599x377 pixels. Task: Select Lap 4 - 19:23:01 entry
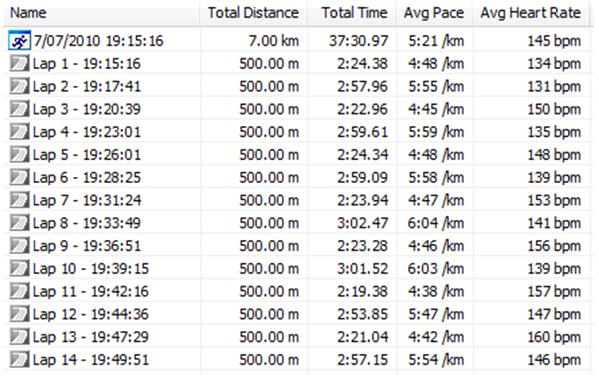tap(87, 132)
